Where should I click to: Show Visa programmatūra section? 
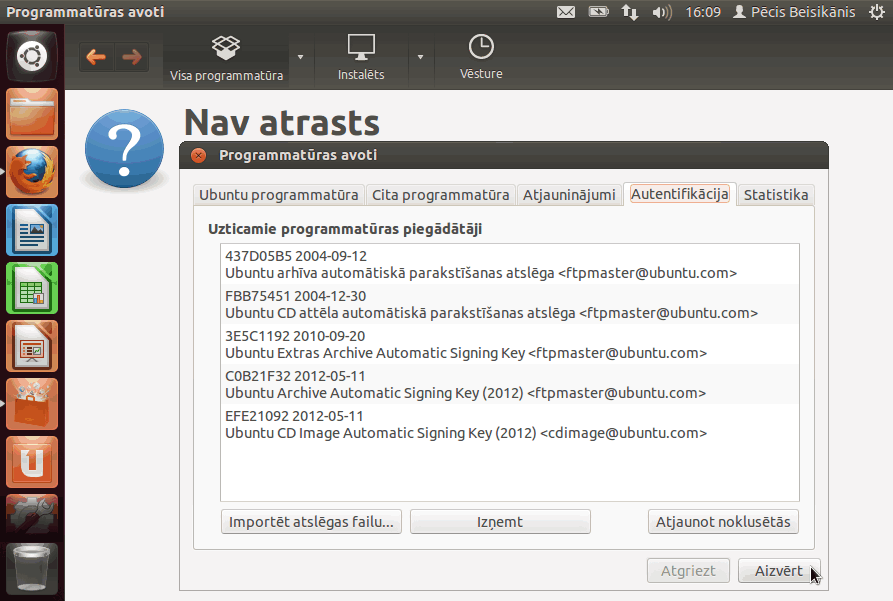[226, 57]
